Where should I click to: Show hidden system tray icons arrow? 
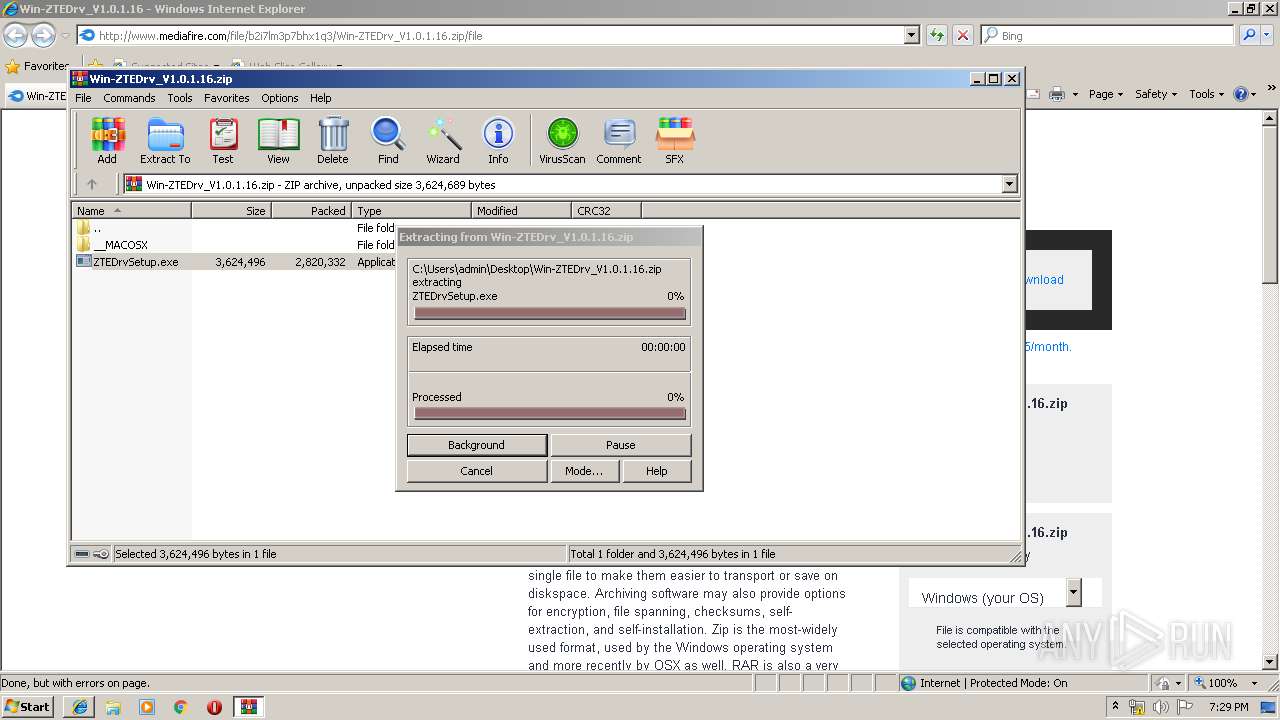[x=1115, y=707]
